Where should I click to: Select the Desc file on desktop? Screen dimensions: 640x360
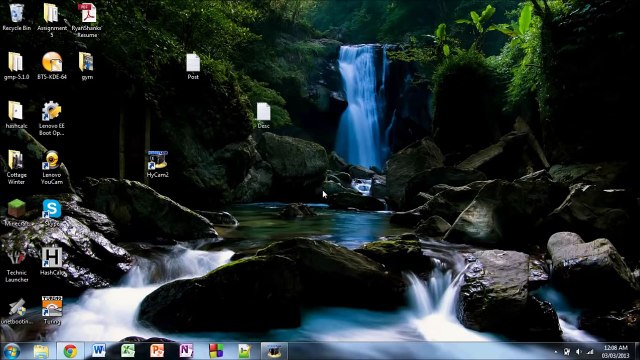[x=263, y=116]
